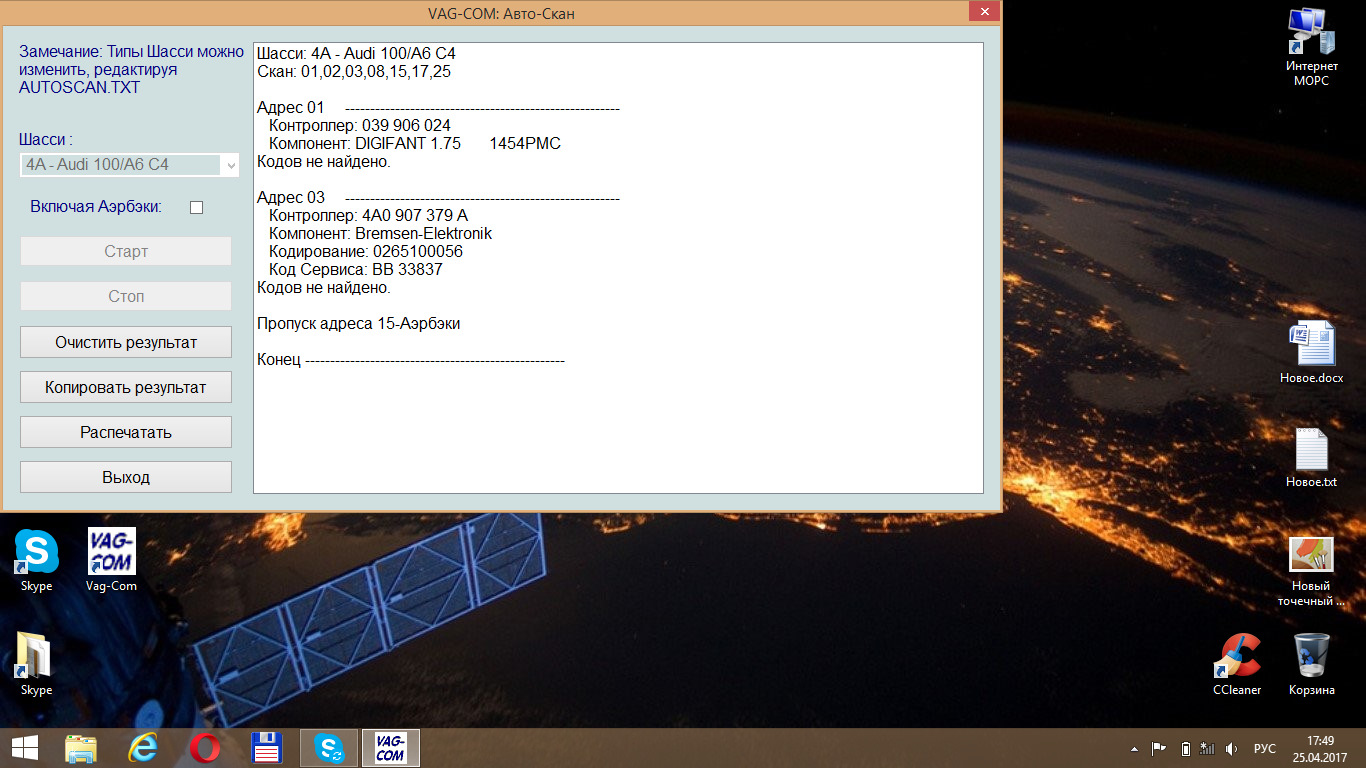Open the Vag-Com desktop shortcut
Screen dimensions: 1366x768
tap(111, 560)
